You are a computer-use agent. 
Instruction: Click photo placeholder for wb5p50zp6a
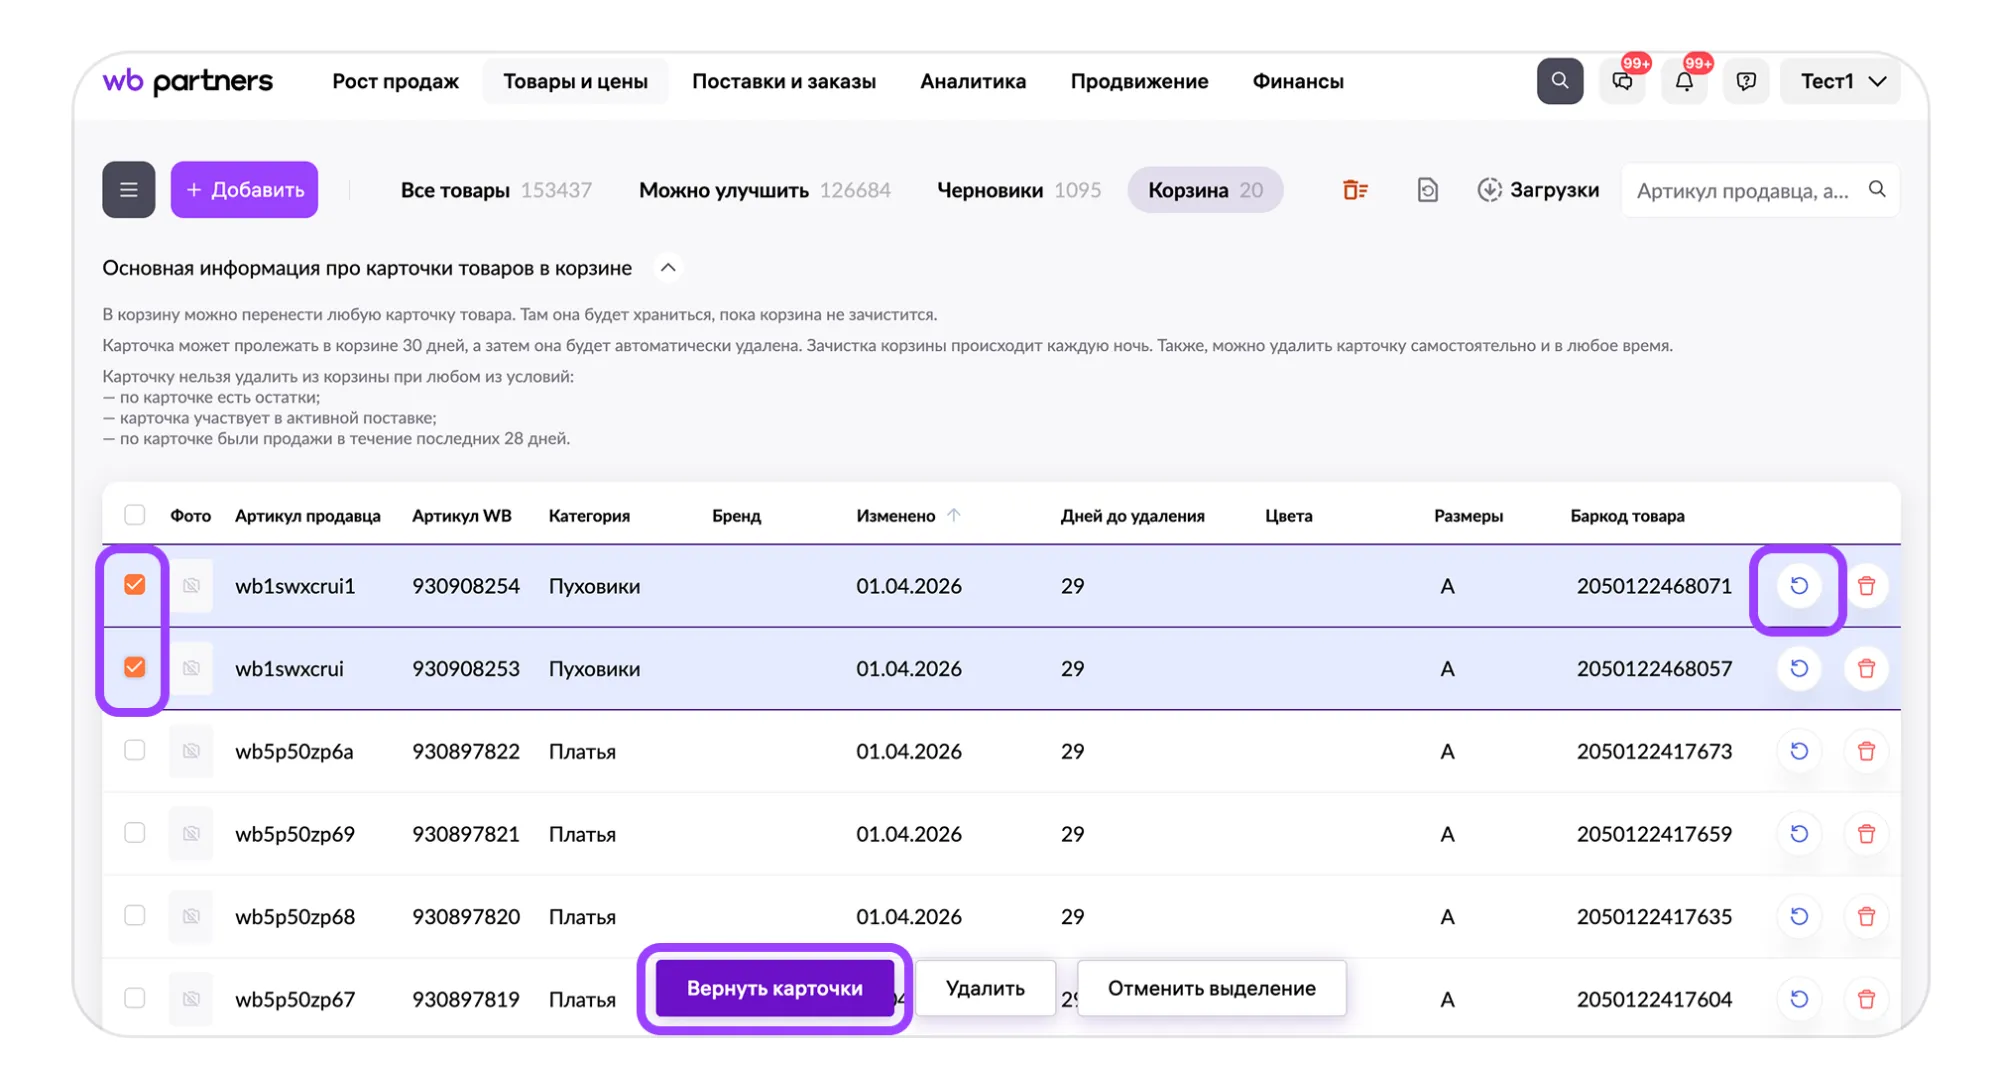coord(191,751)
